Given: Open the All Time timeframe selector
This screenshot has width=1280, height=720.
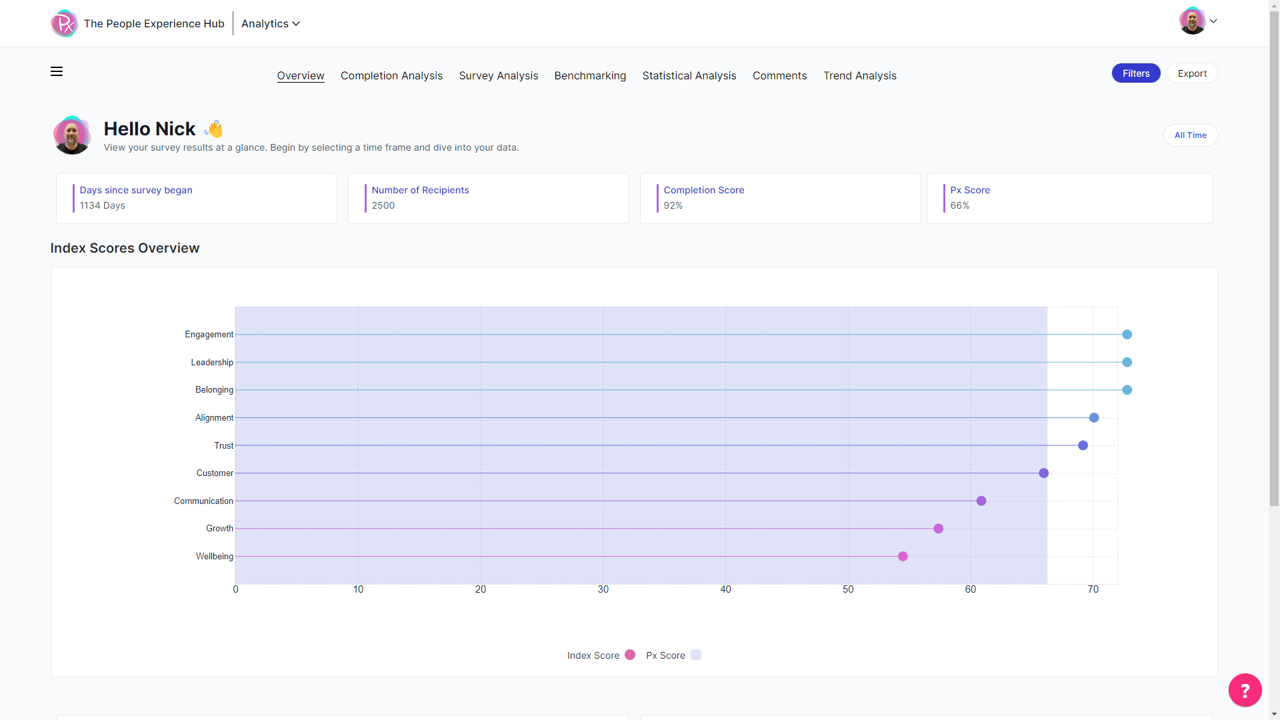Looking at the screenshot, I should pos(1190,135).
